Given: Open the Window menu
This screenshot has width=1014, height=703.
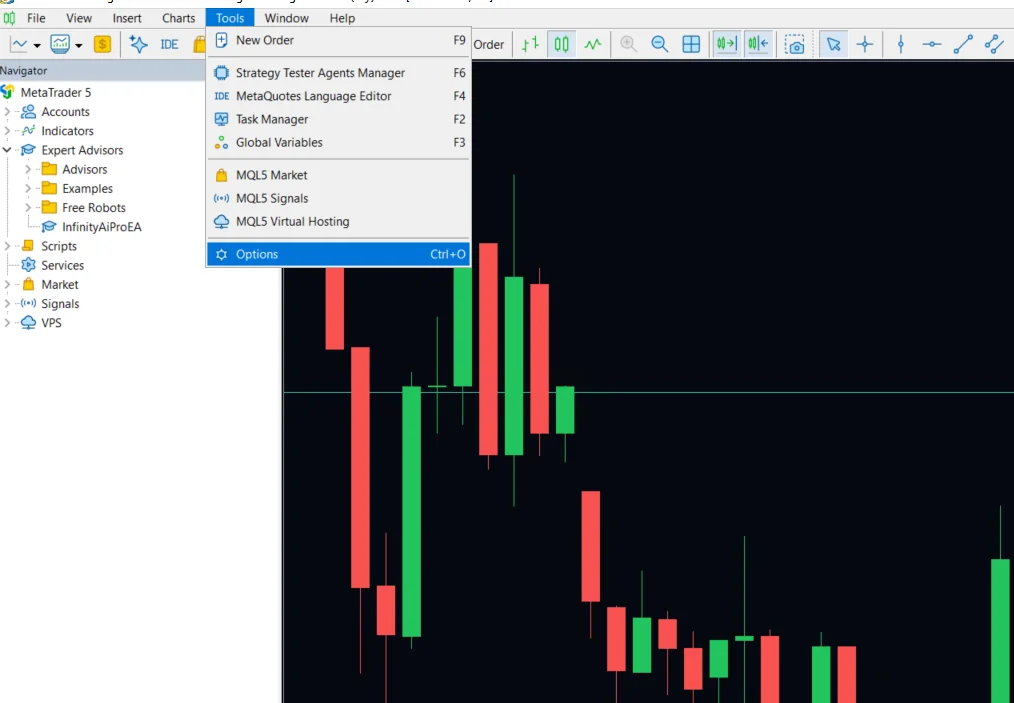Looking at the screenshot, I should [286, 18].
